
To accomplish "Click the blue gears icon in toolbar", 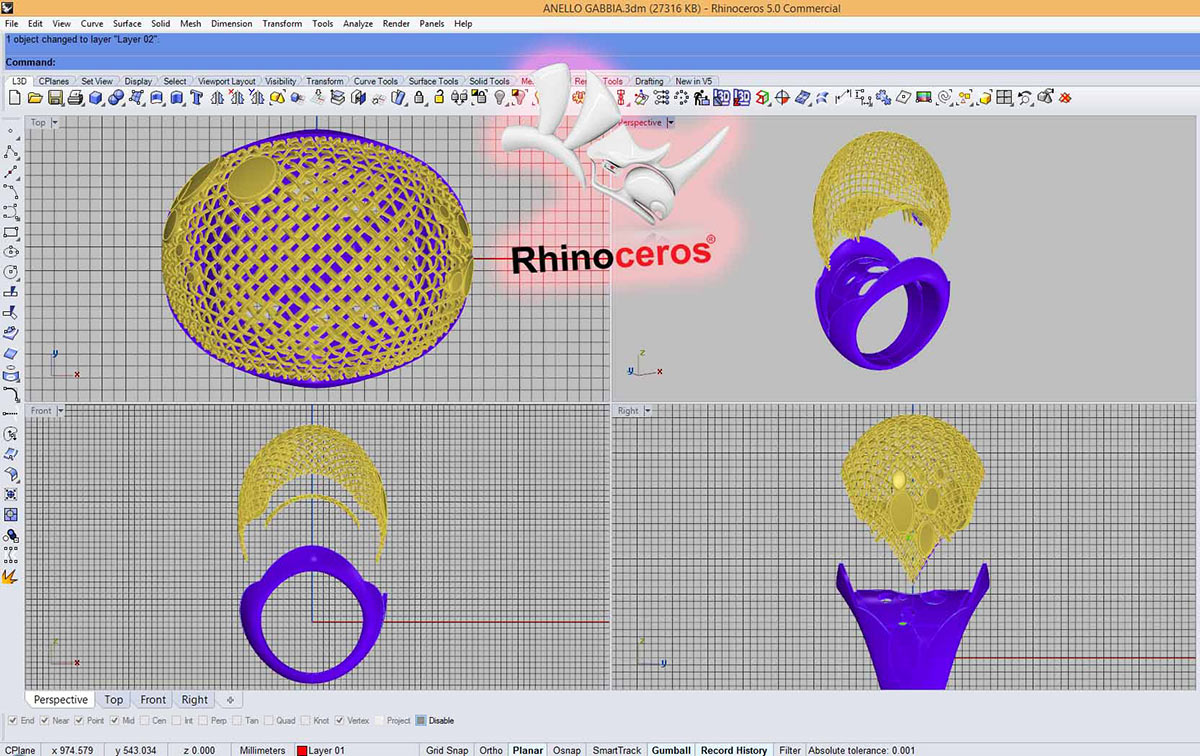I will (884, 98).
